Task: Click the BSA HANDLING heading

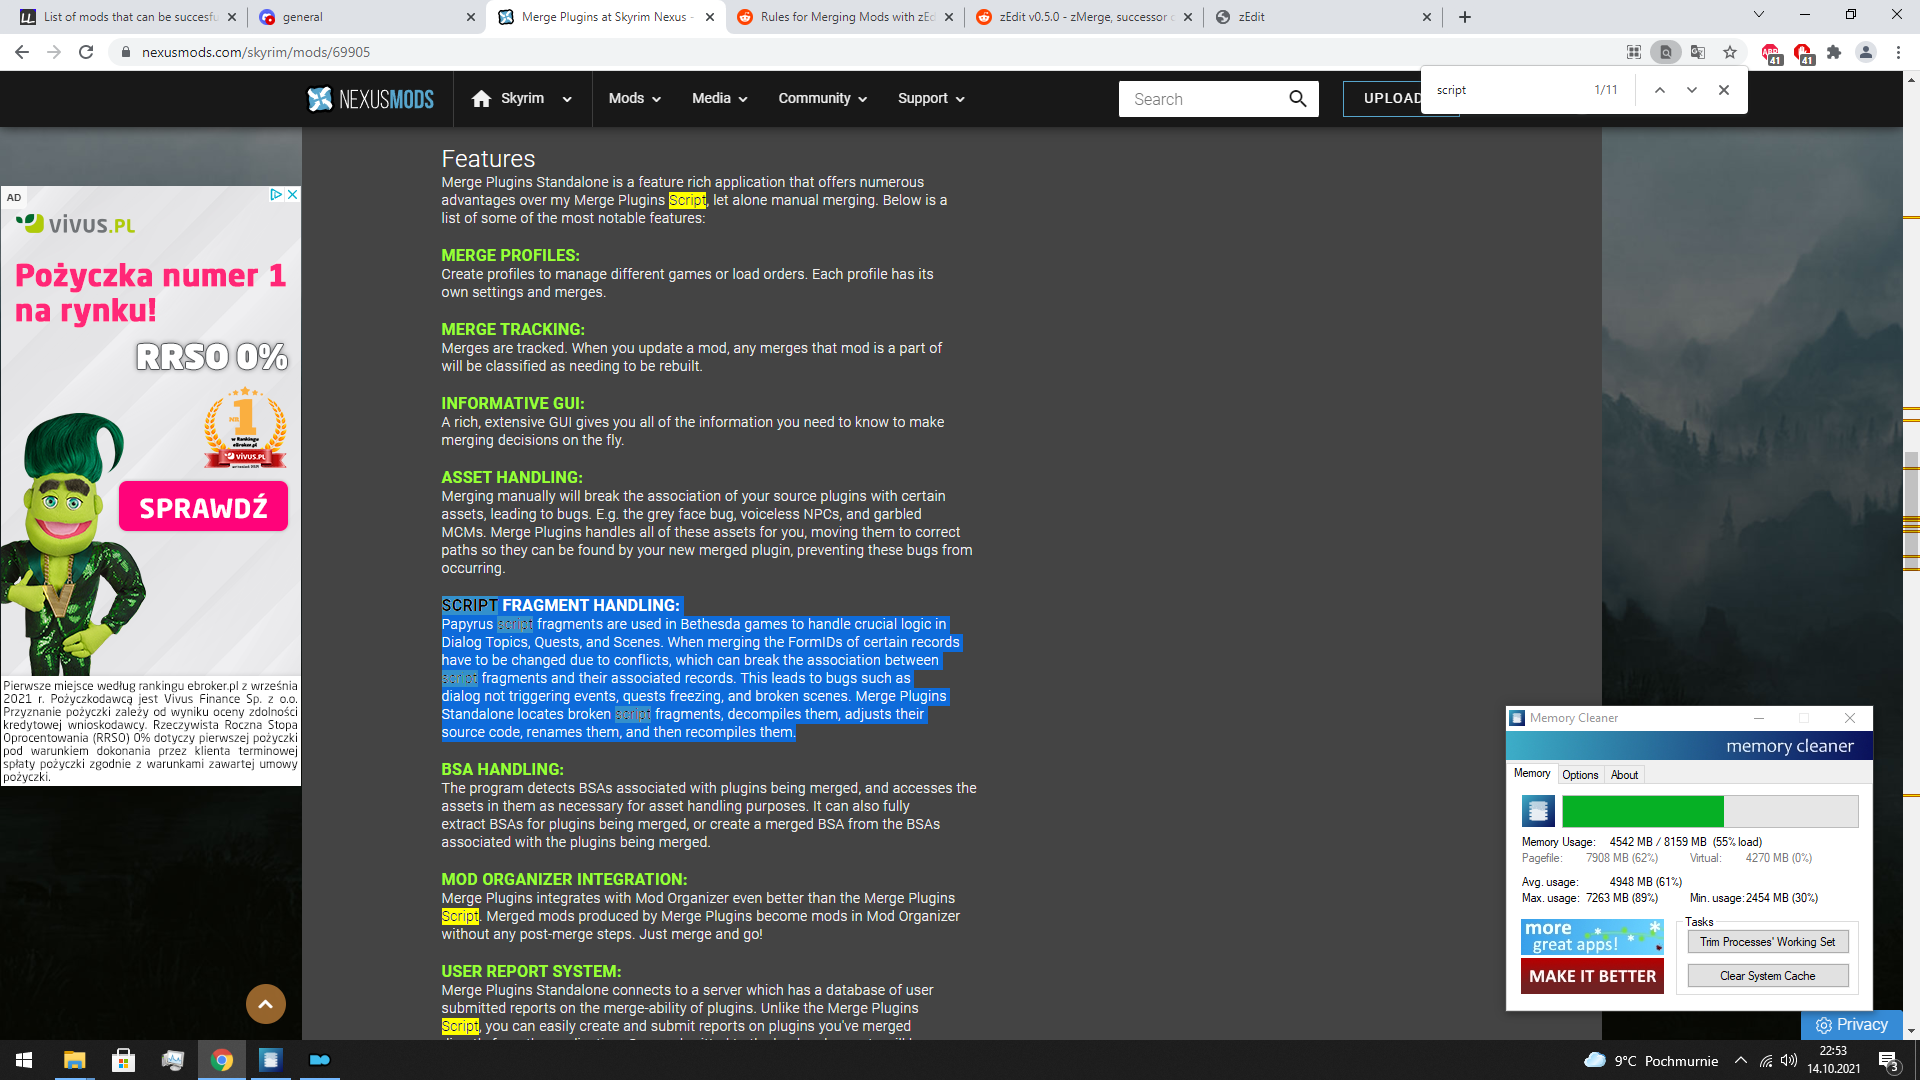Action: coord(502,769)
